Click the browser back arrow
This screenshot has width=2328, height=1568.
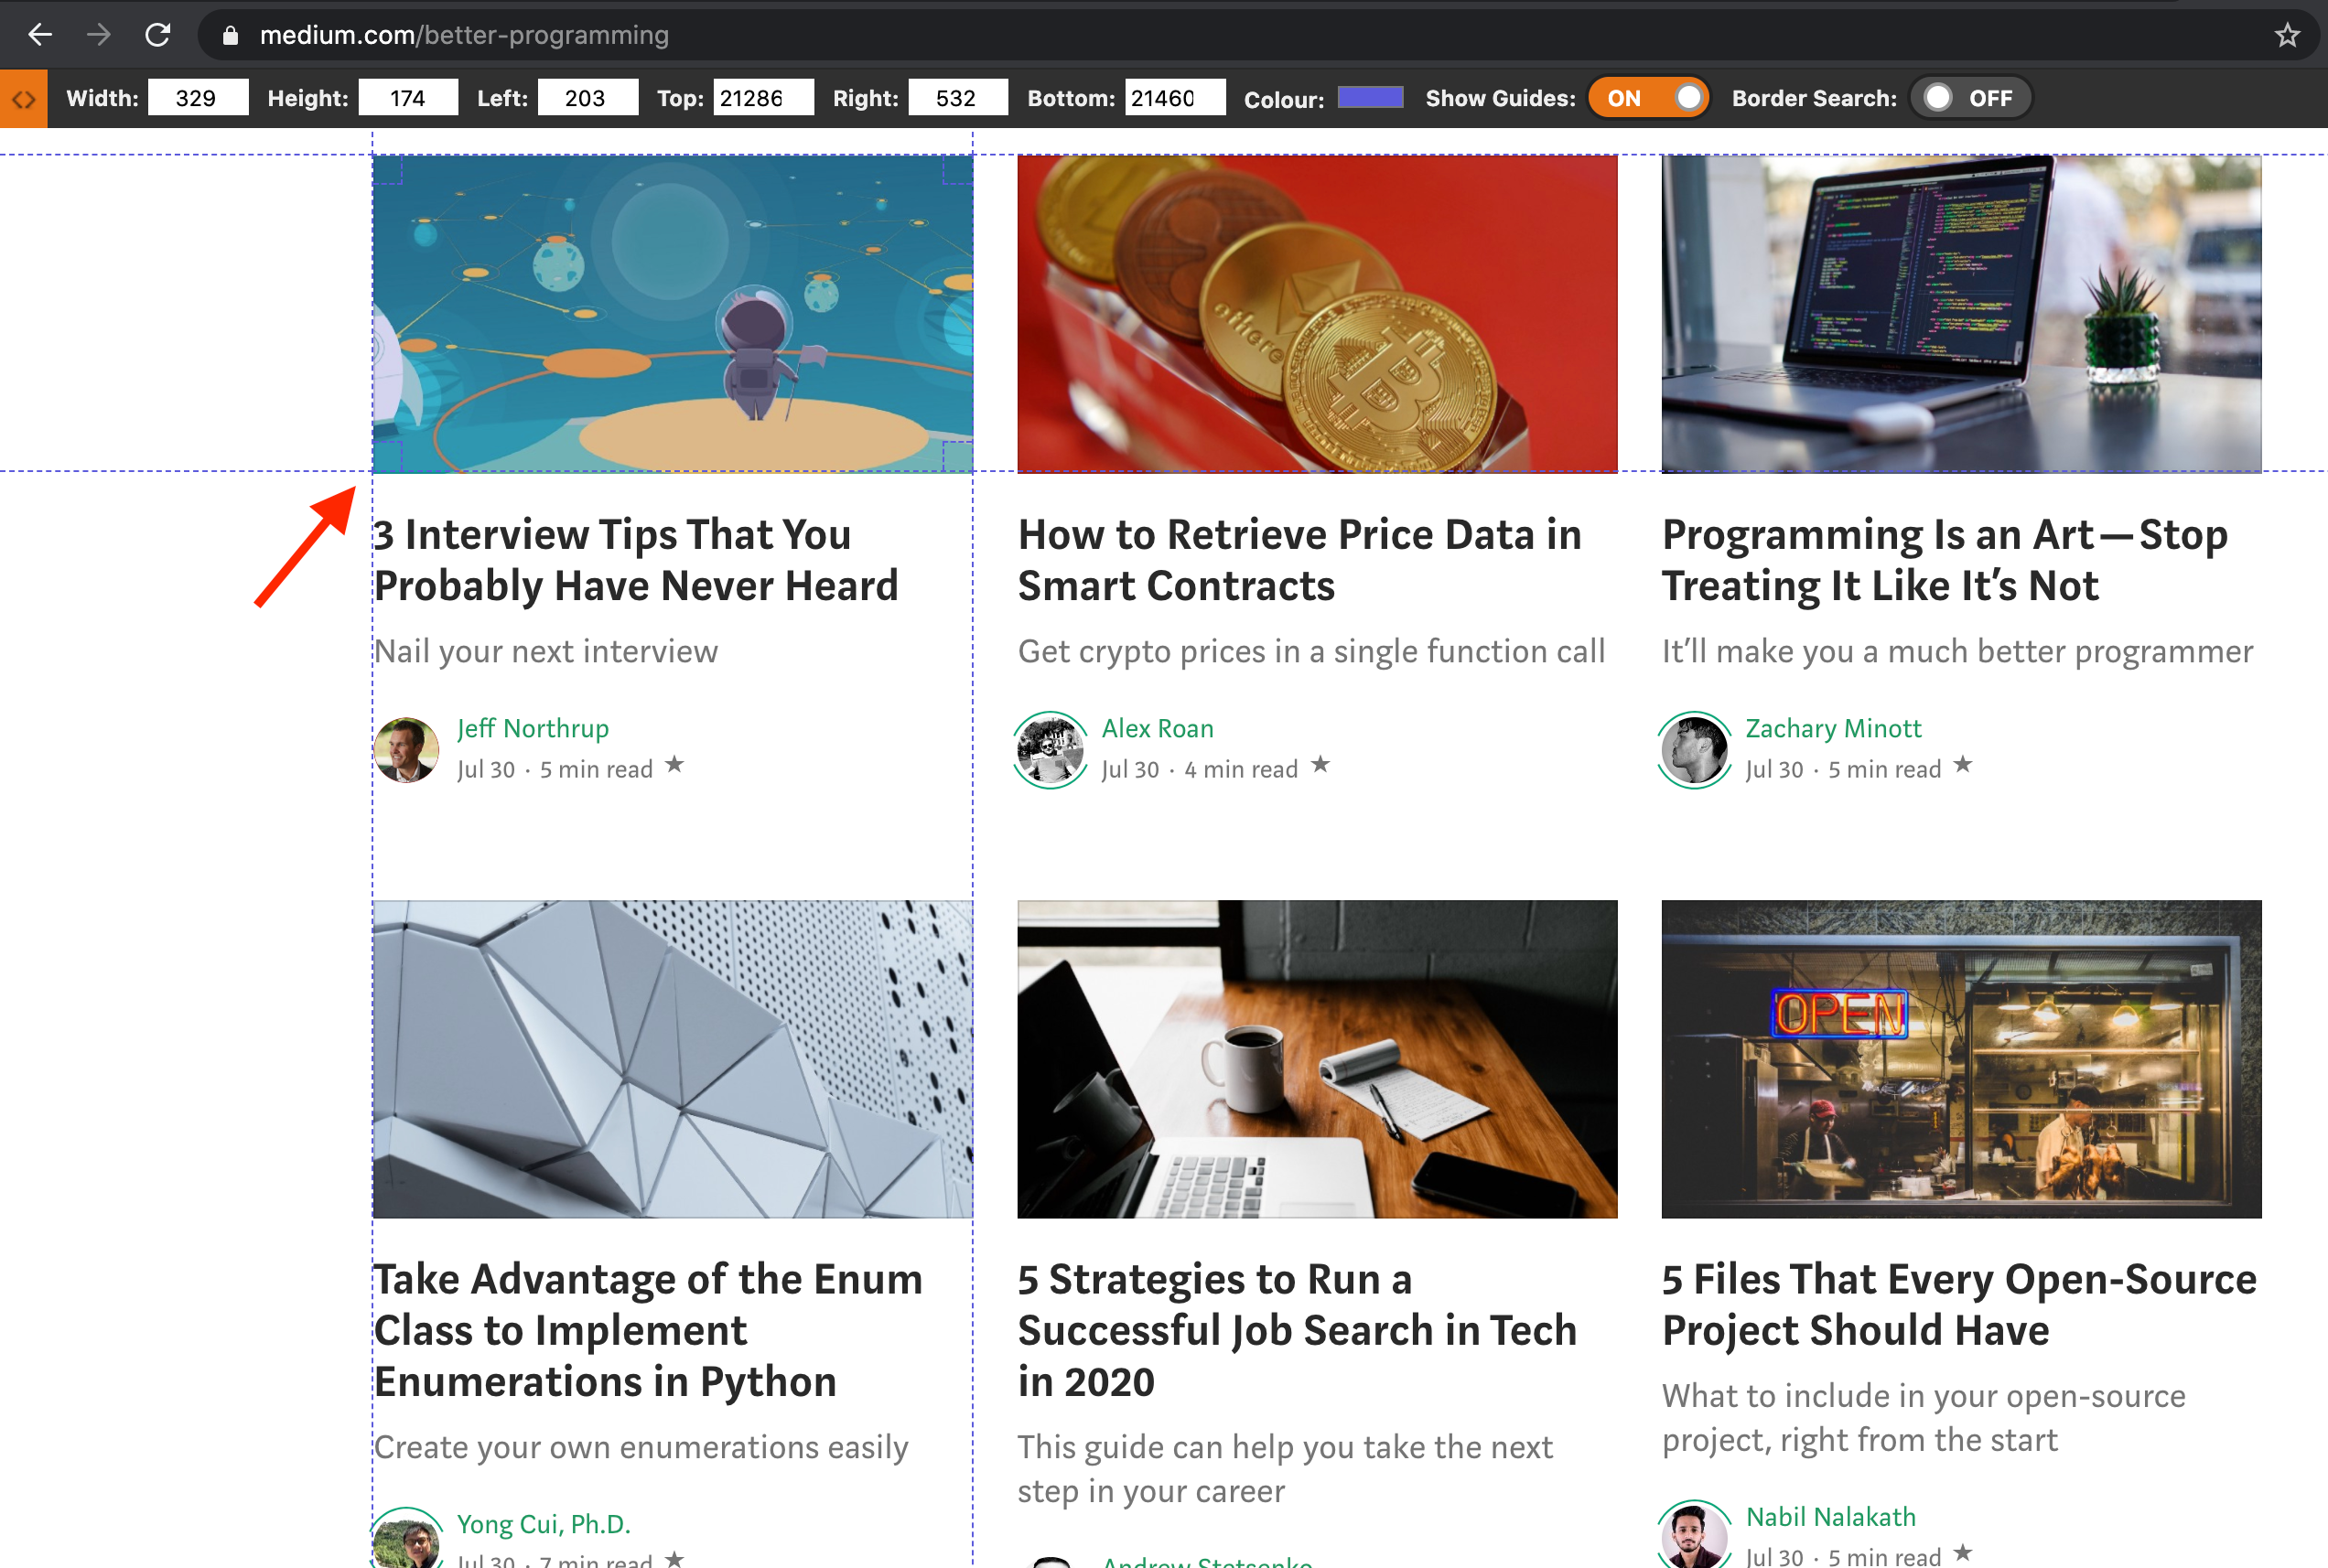coord(40,35)
